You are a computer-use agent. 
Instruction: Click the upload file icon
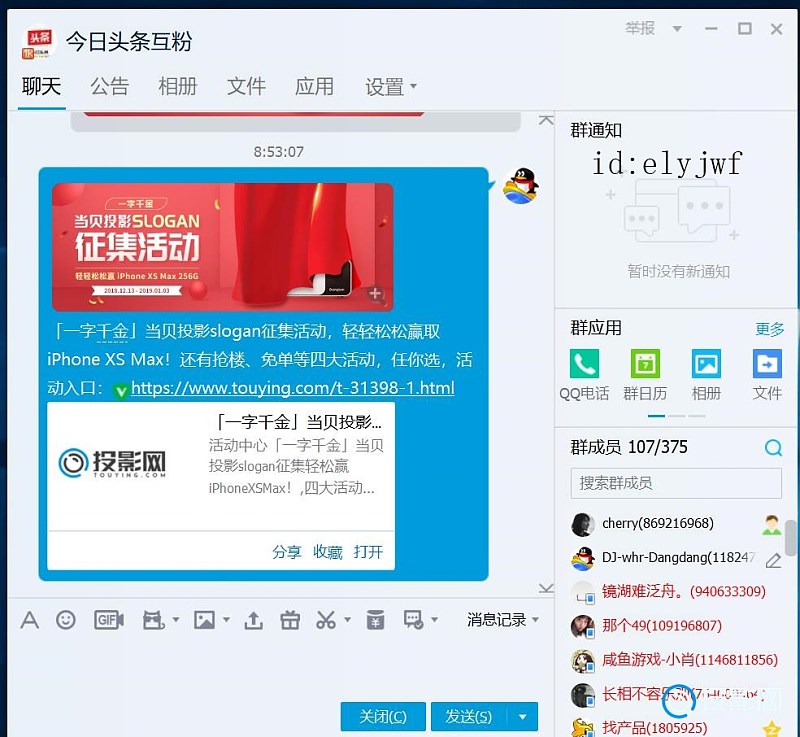click(x=254, y=620)
